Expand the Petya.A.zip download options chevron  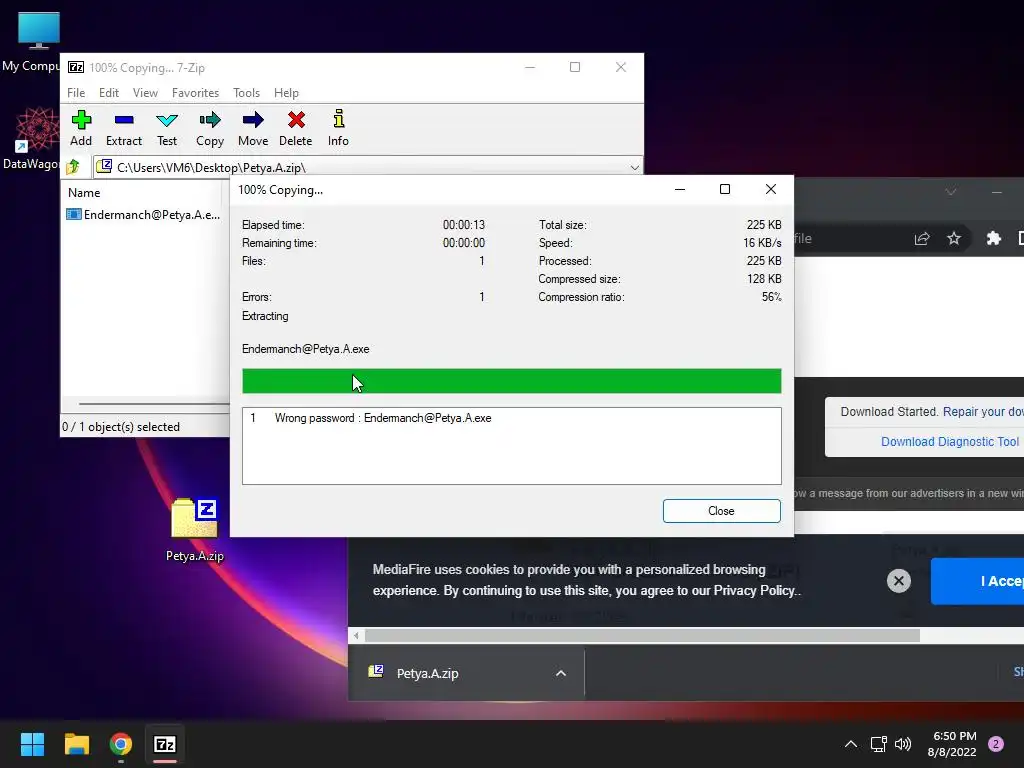tap(560, 673)
